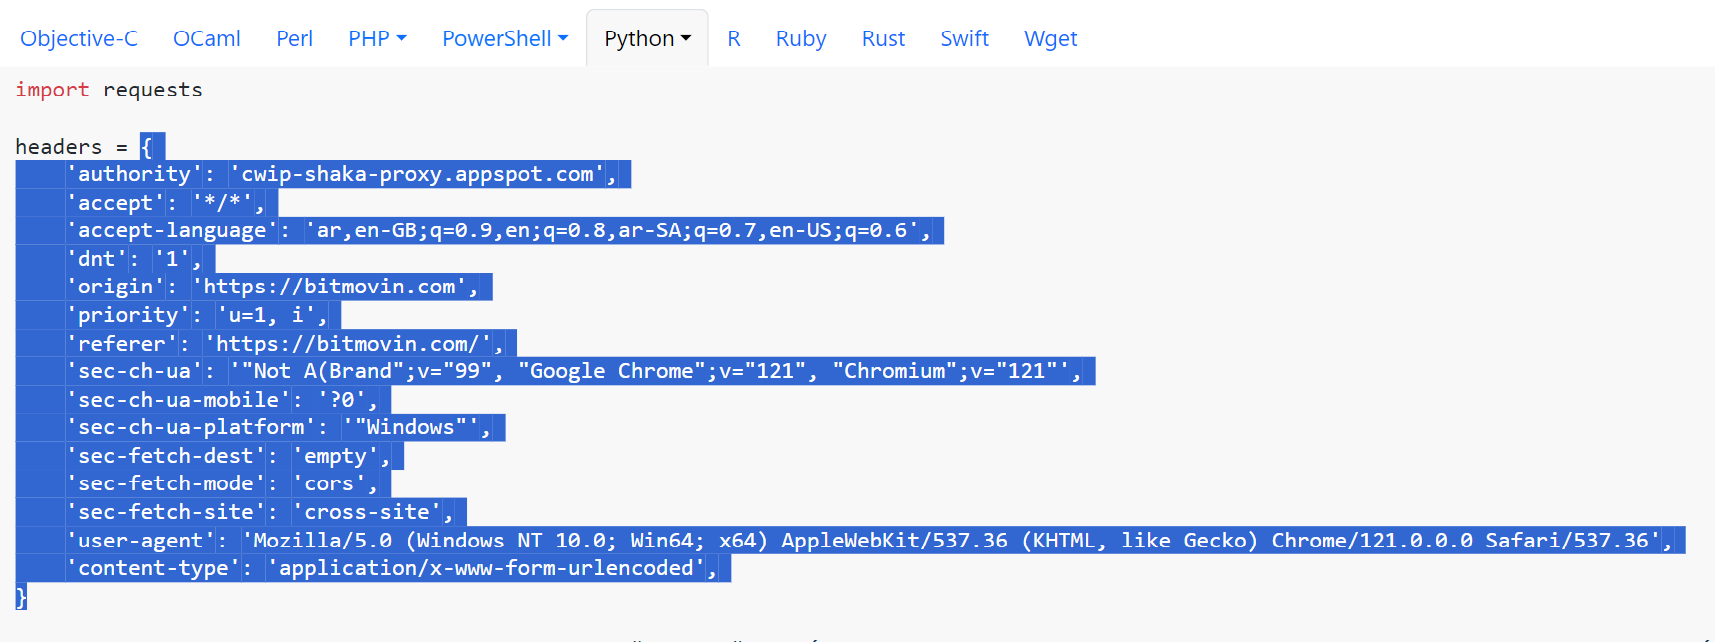The height and width of the screenshot is (642, 1715).
Task: Expand the PHP dropdown caret
Action: (x=402, y=39)
